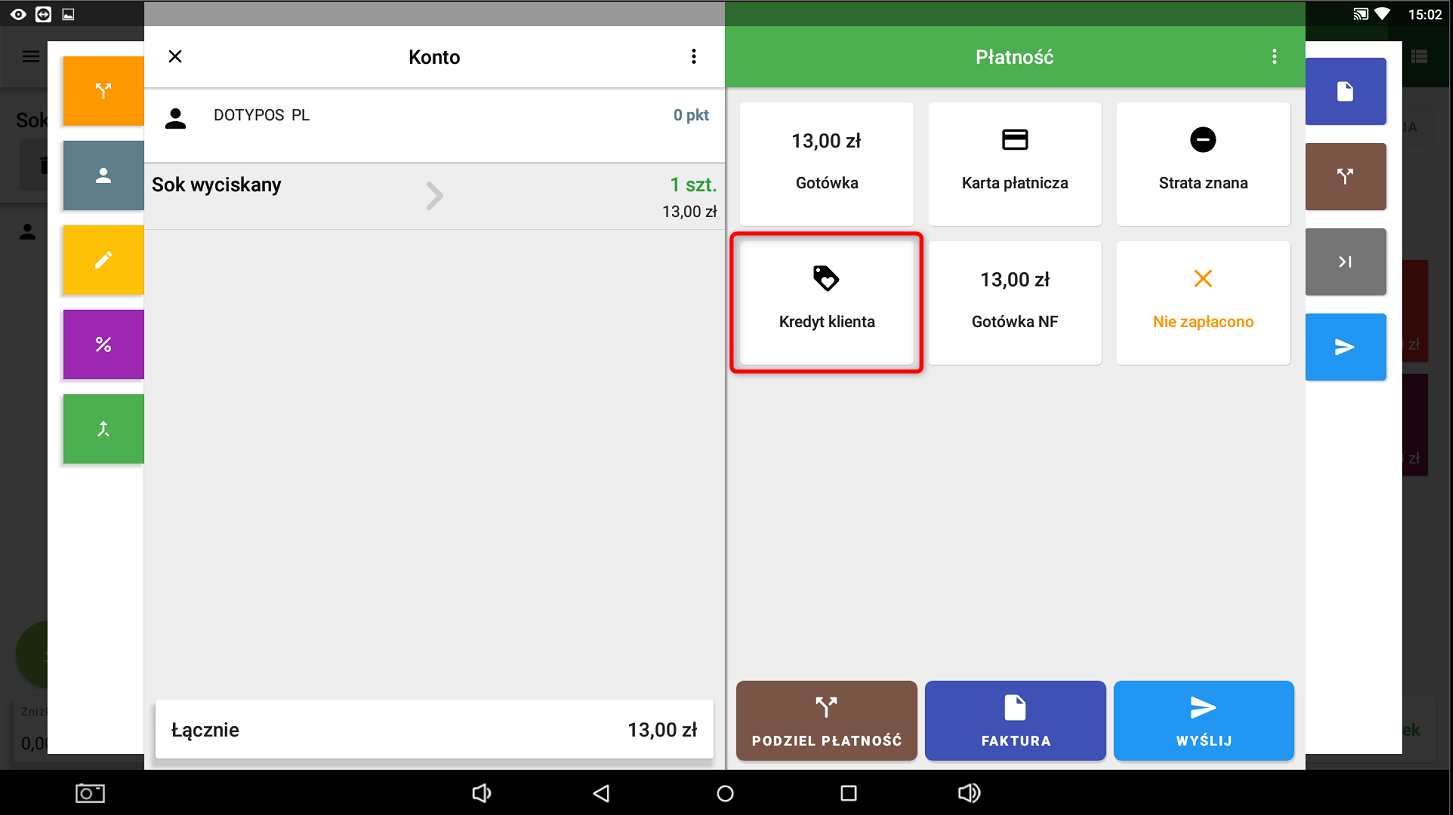Mark bill as Nie zapłacono
The height and width of the screenshot is (815, 1453).
(1202, 302)
